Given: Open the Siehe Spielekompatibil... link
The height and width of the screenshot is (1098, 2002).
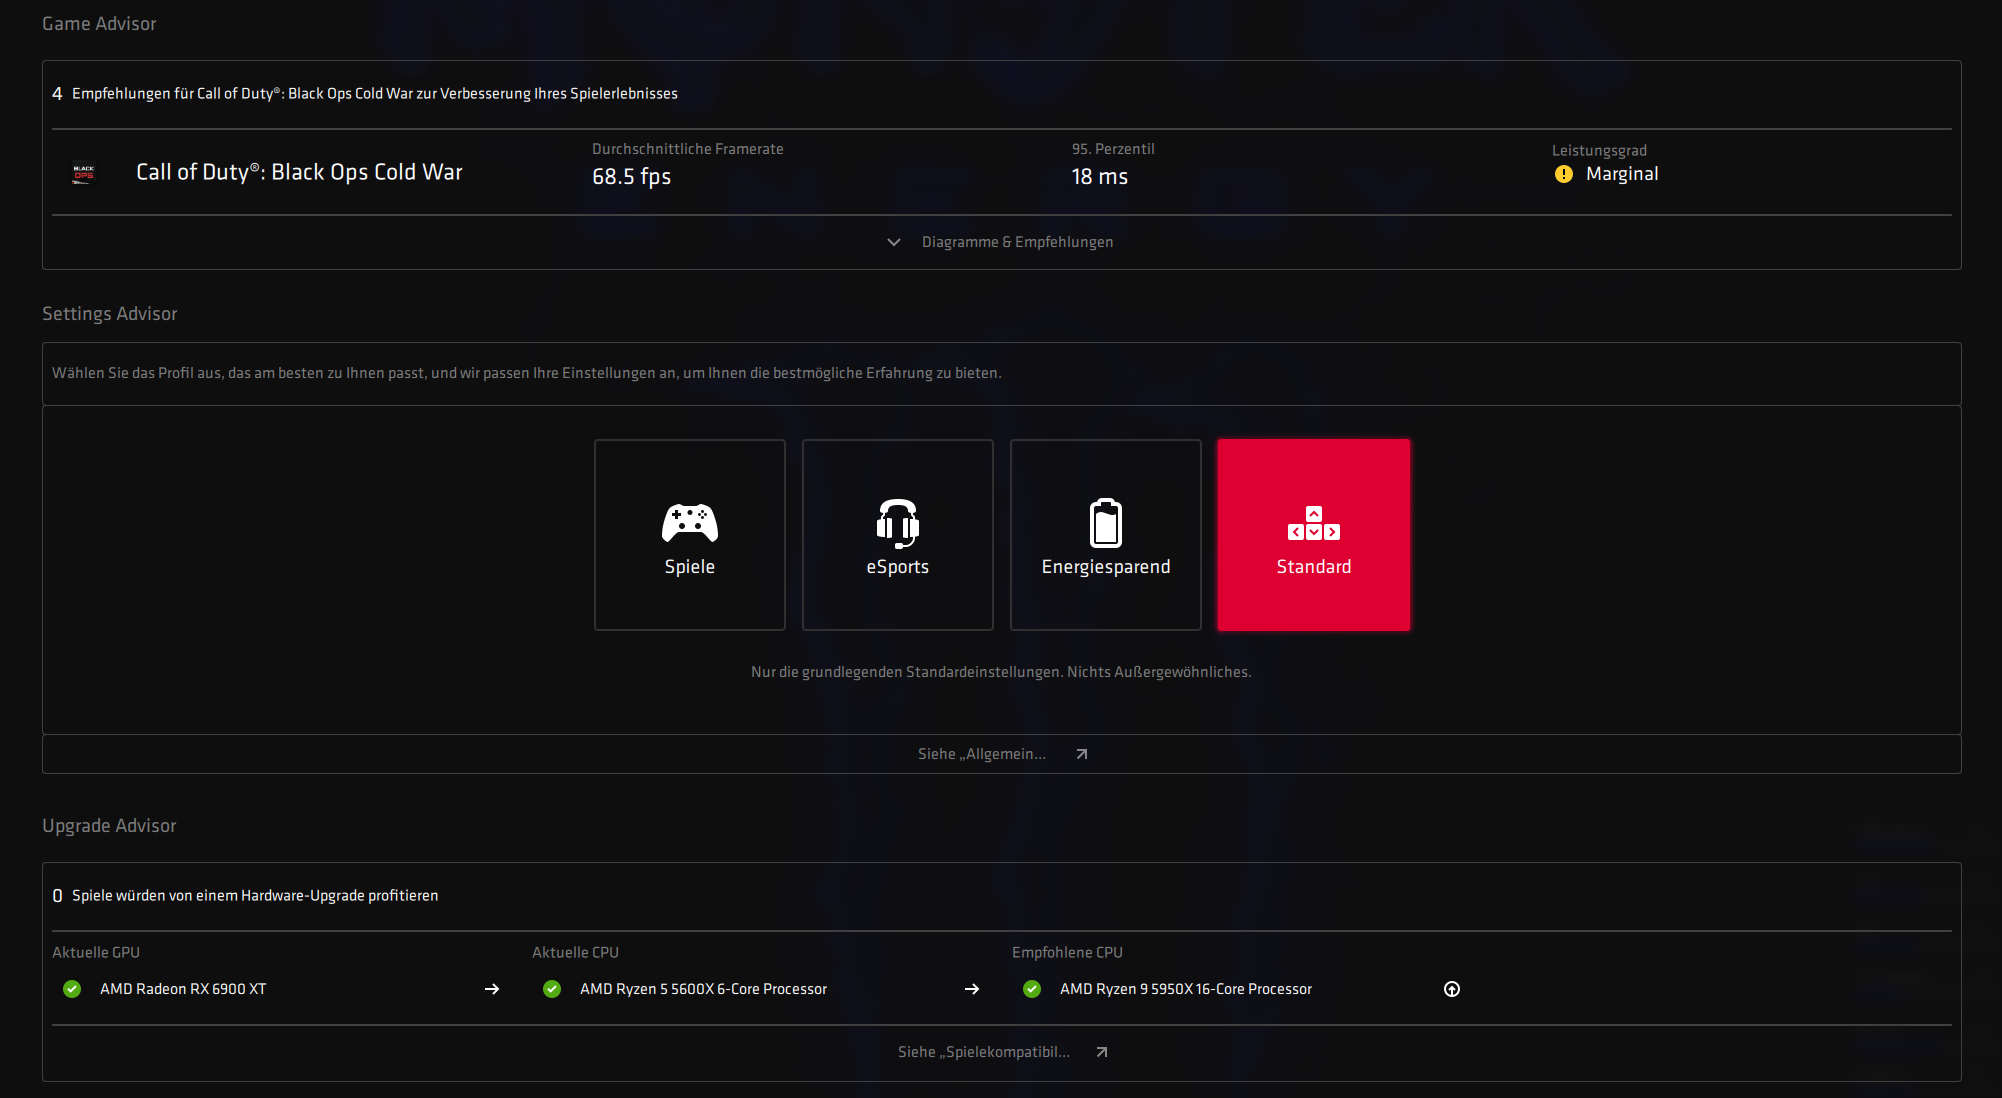Looking at the screenshot, I should point(983,1052).
